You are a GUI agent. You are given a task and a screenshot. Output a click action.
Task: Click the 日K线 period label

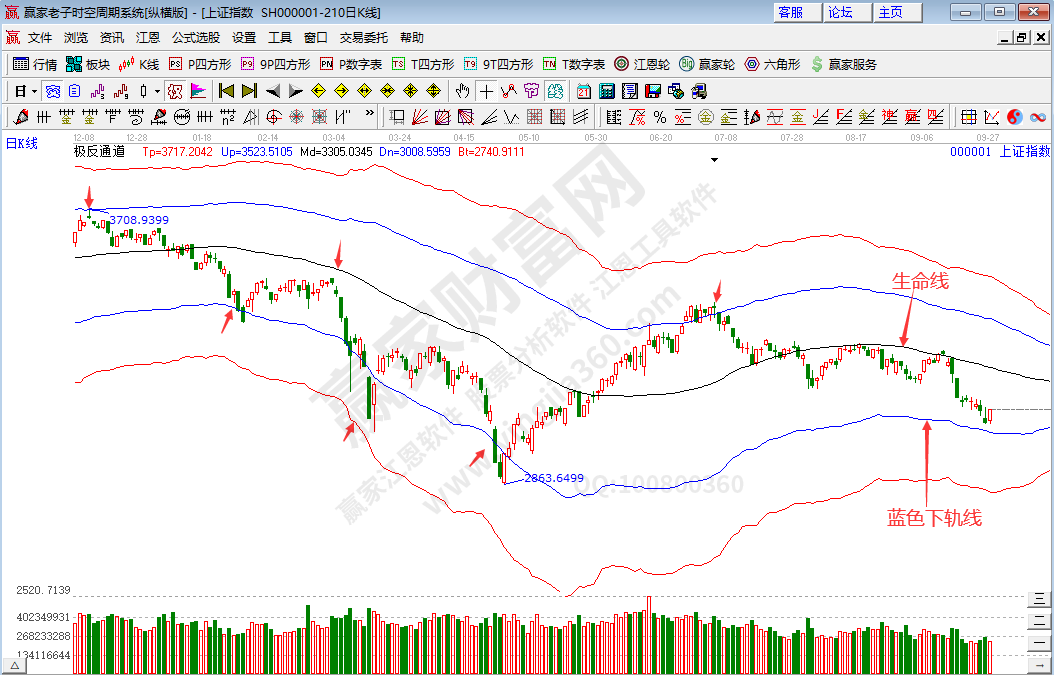[x=22, y=143]
